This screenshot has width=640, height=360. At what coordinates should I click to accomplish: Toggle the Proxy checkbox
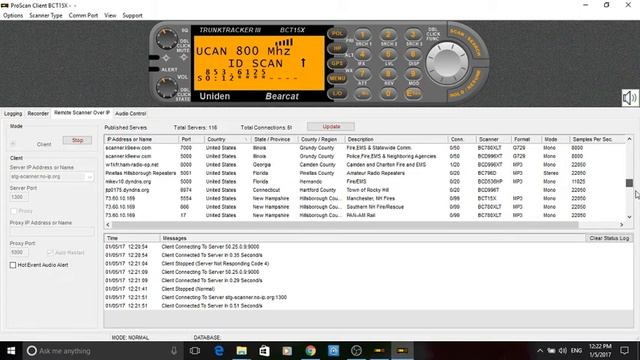(x=13, y=211)
